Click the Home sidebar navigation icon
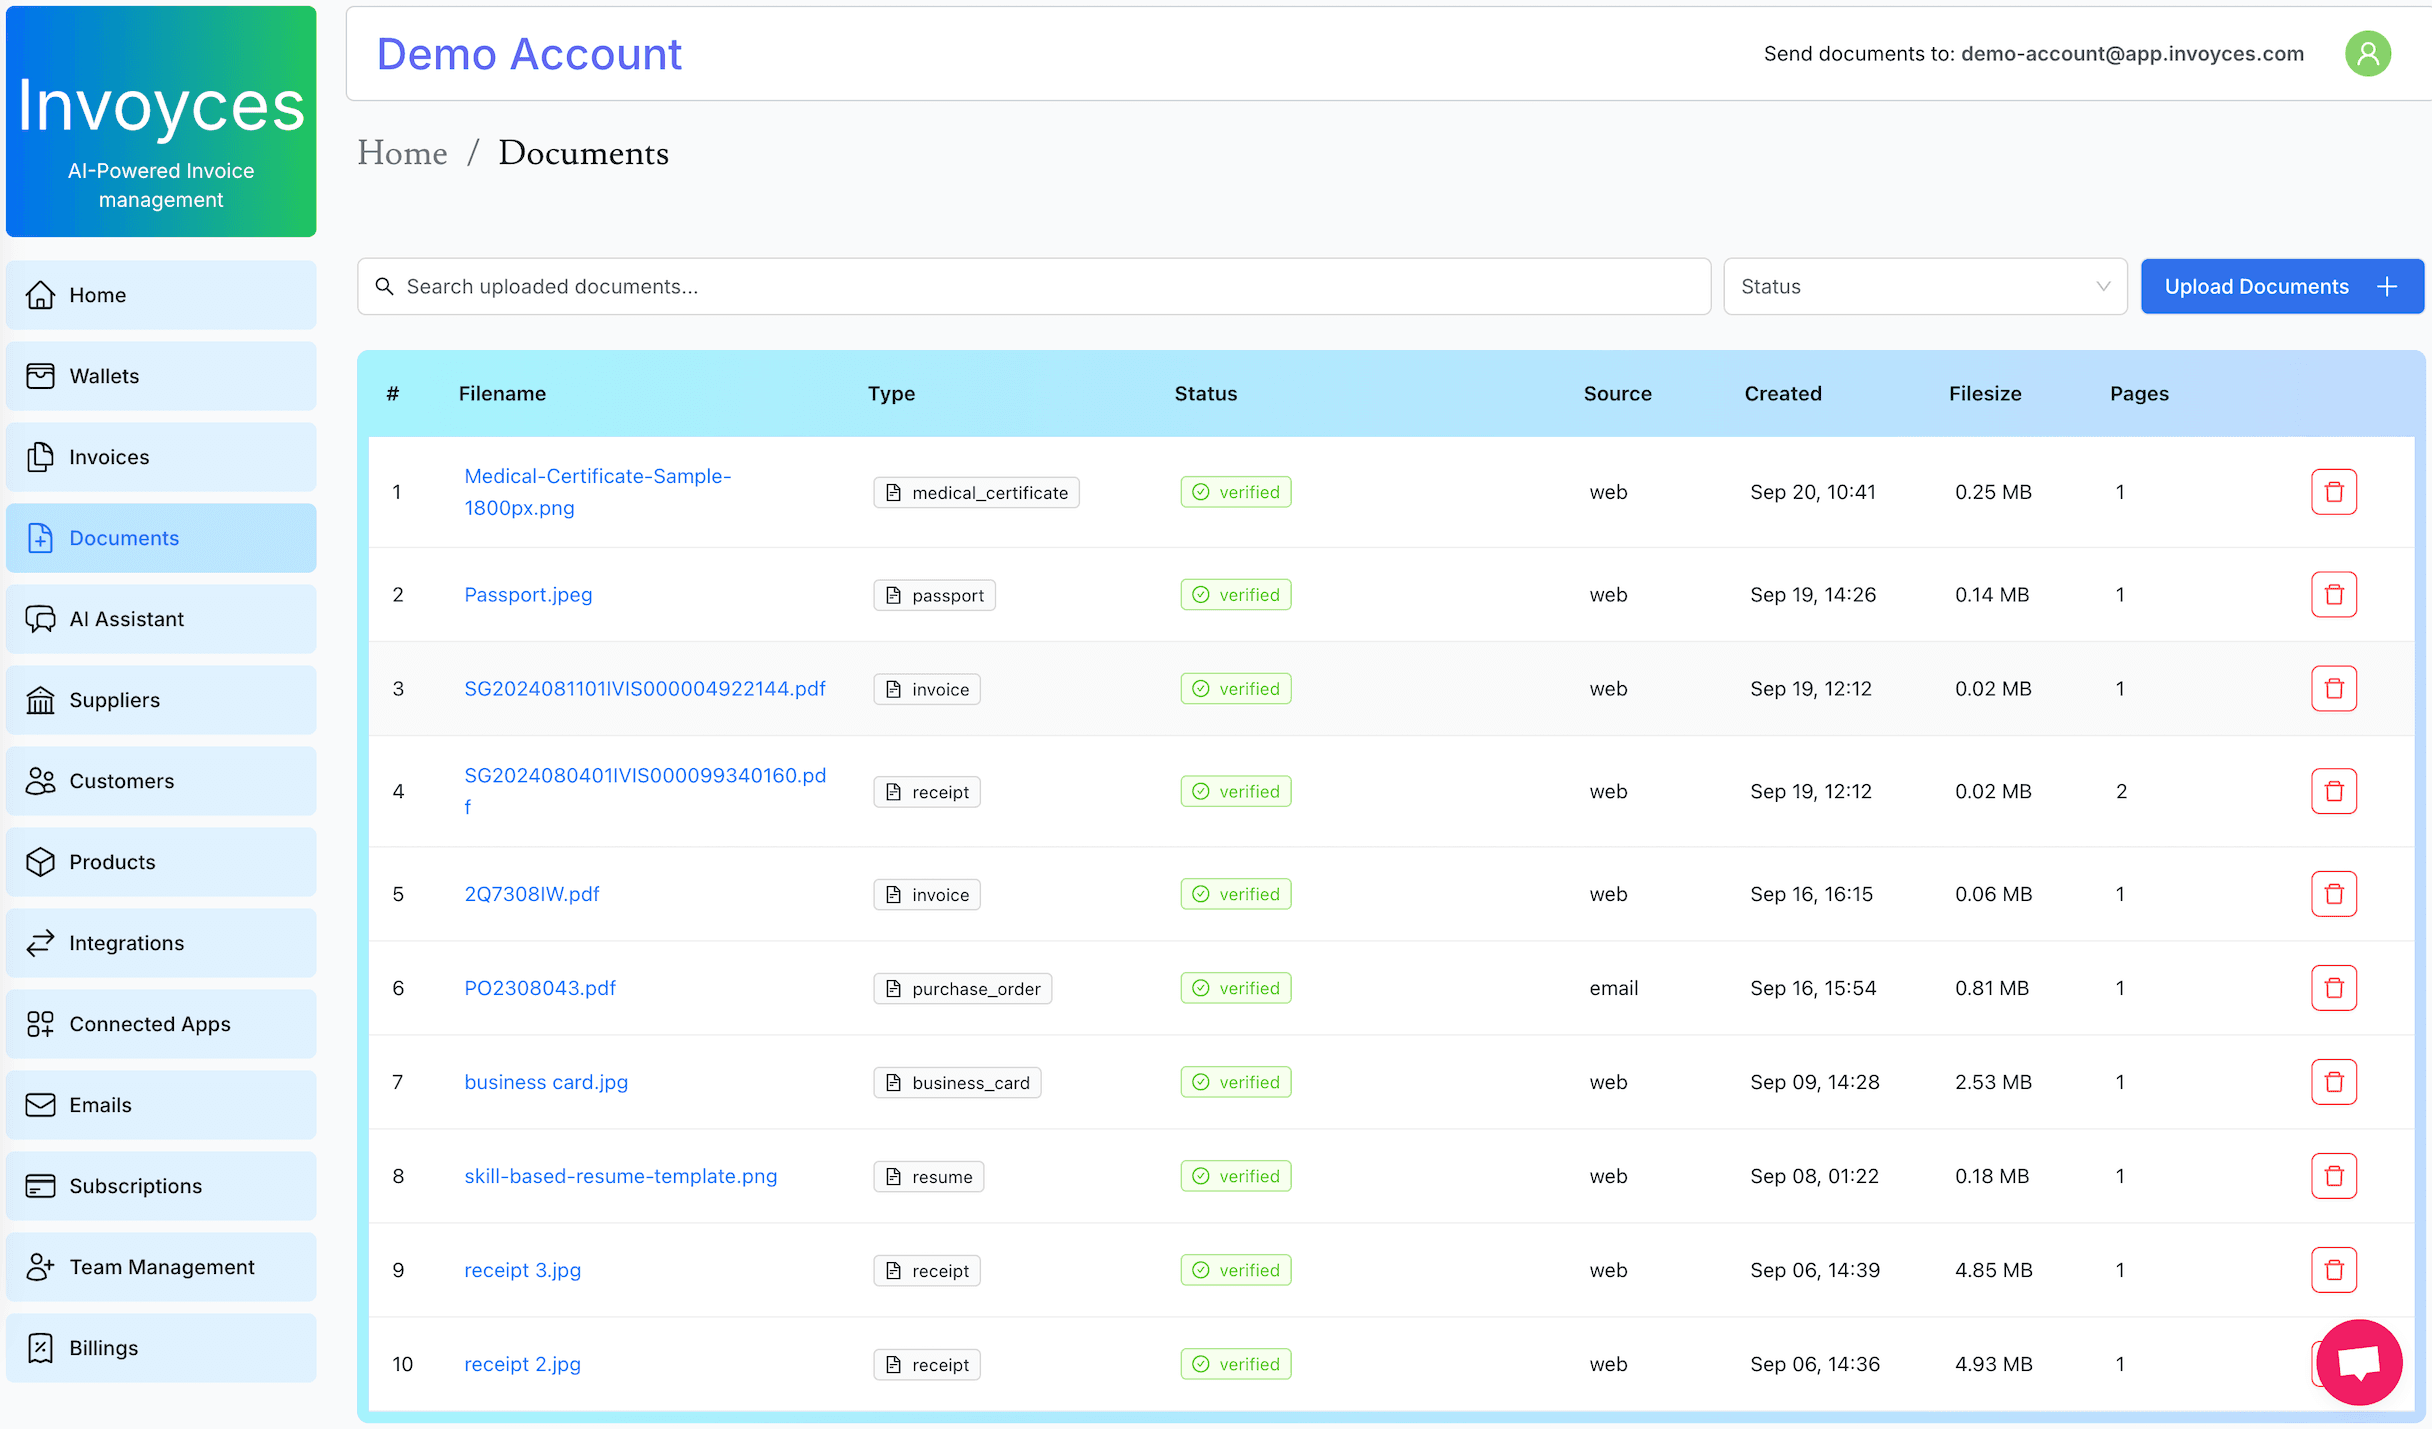 pos(41,293)
